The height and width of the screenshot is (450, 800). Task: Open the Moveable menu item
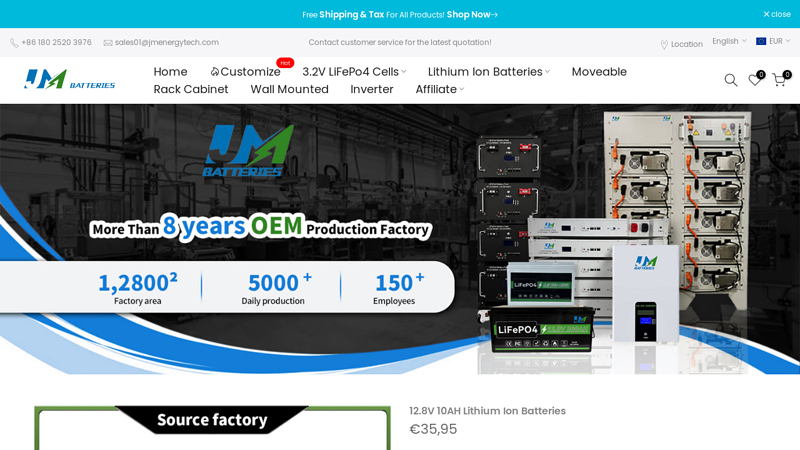599,72
